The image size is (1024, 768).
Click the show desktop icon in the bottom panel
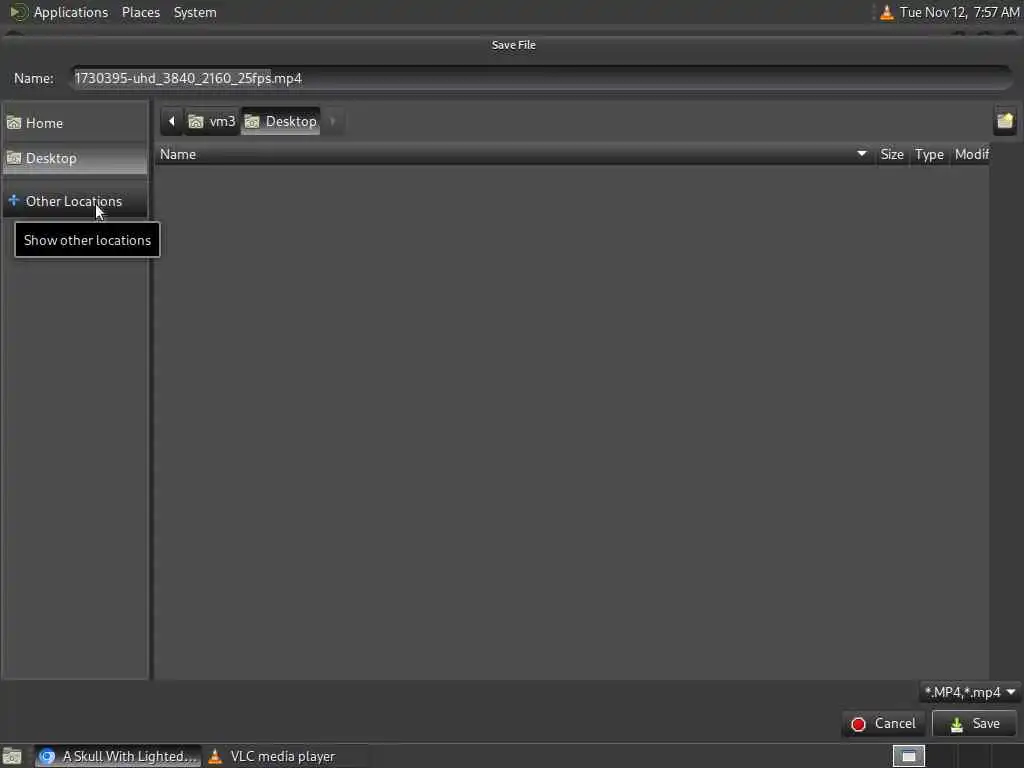(12, 756)
